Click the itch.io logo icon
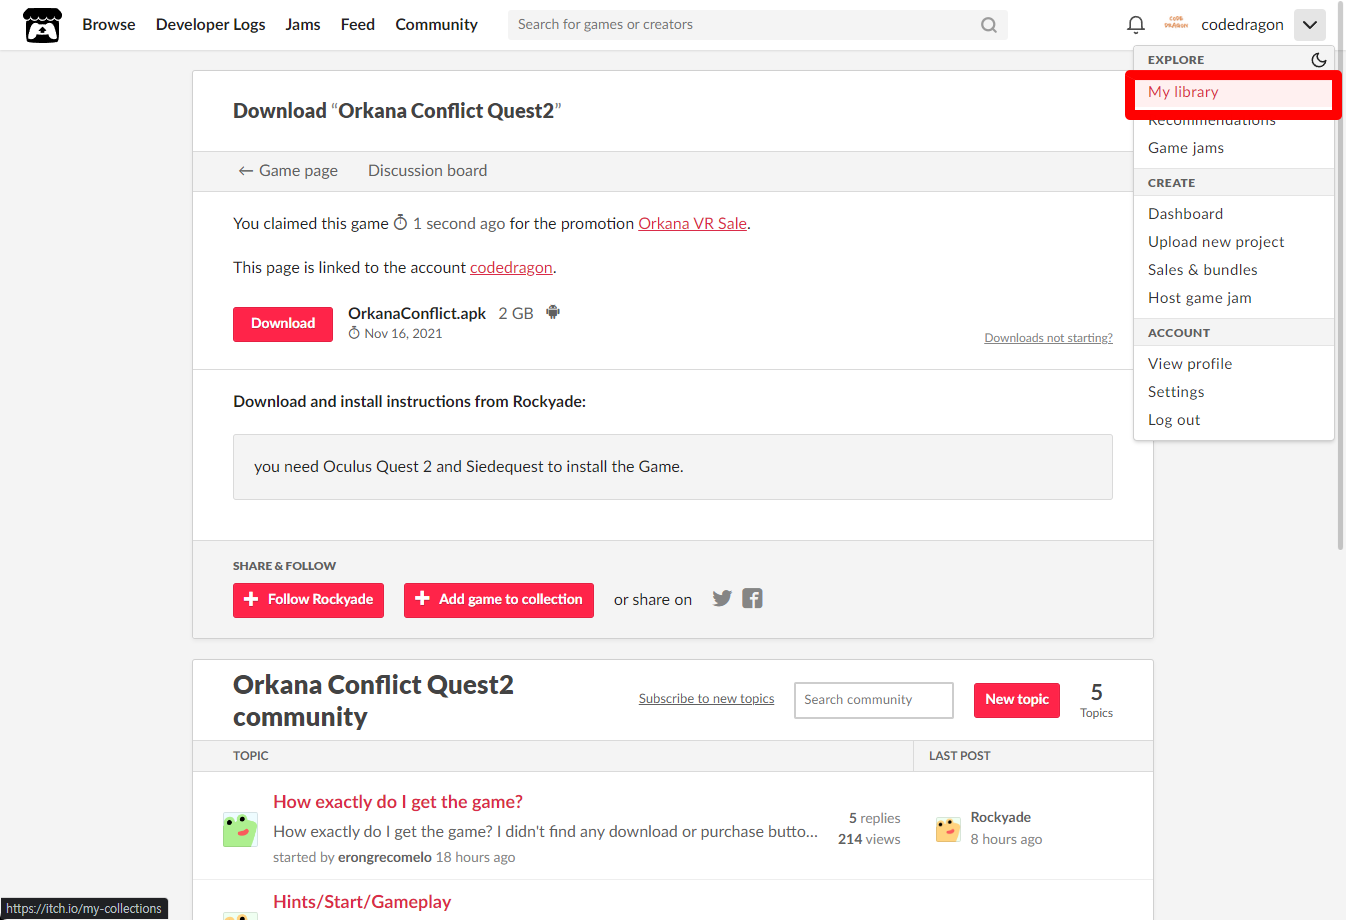The width and height of the screenshot is (1346, 920). point(42,25)
